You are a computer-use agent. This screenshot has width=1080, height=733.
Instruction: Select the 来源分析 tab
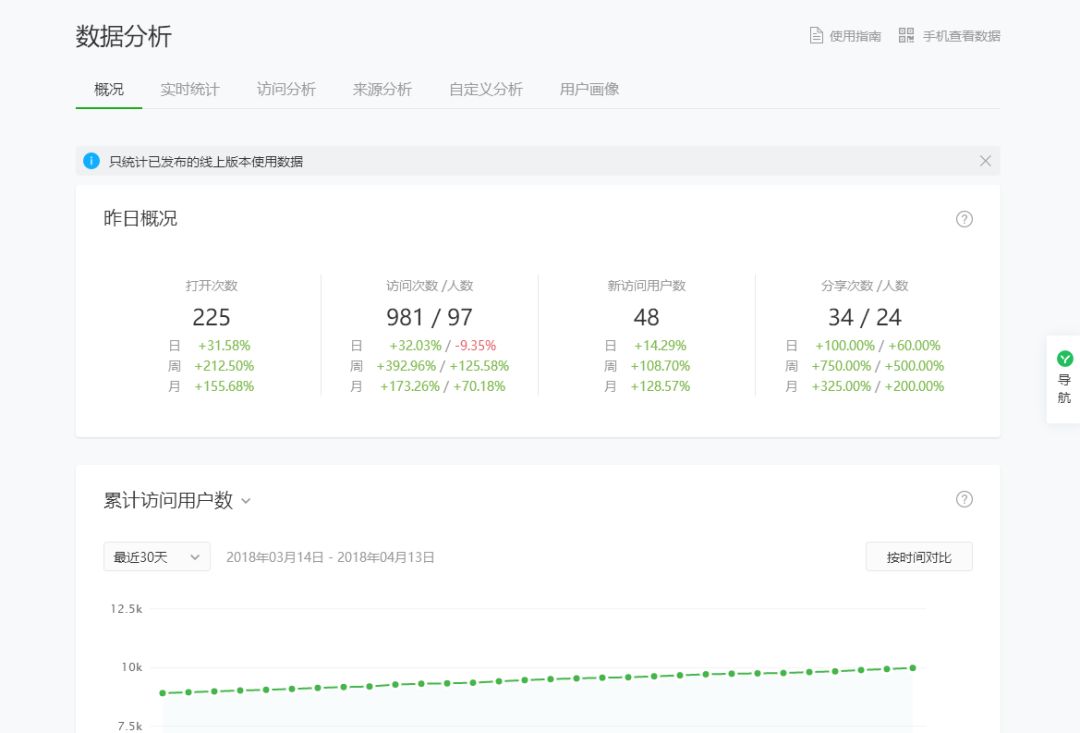[x=380, y=88]
